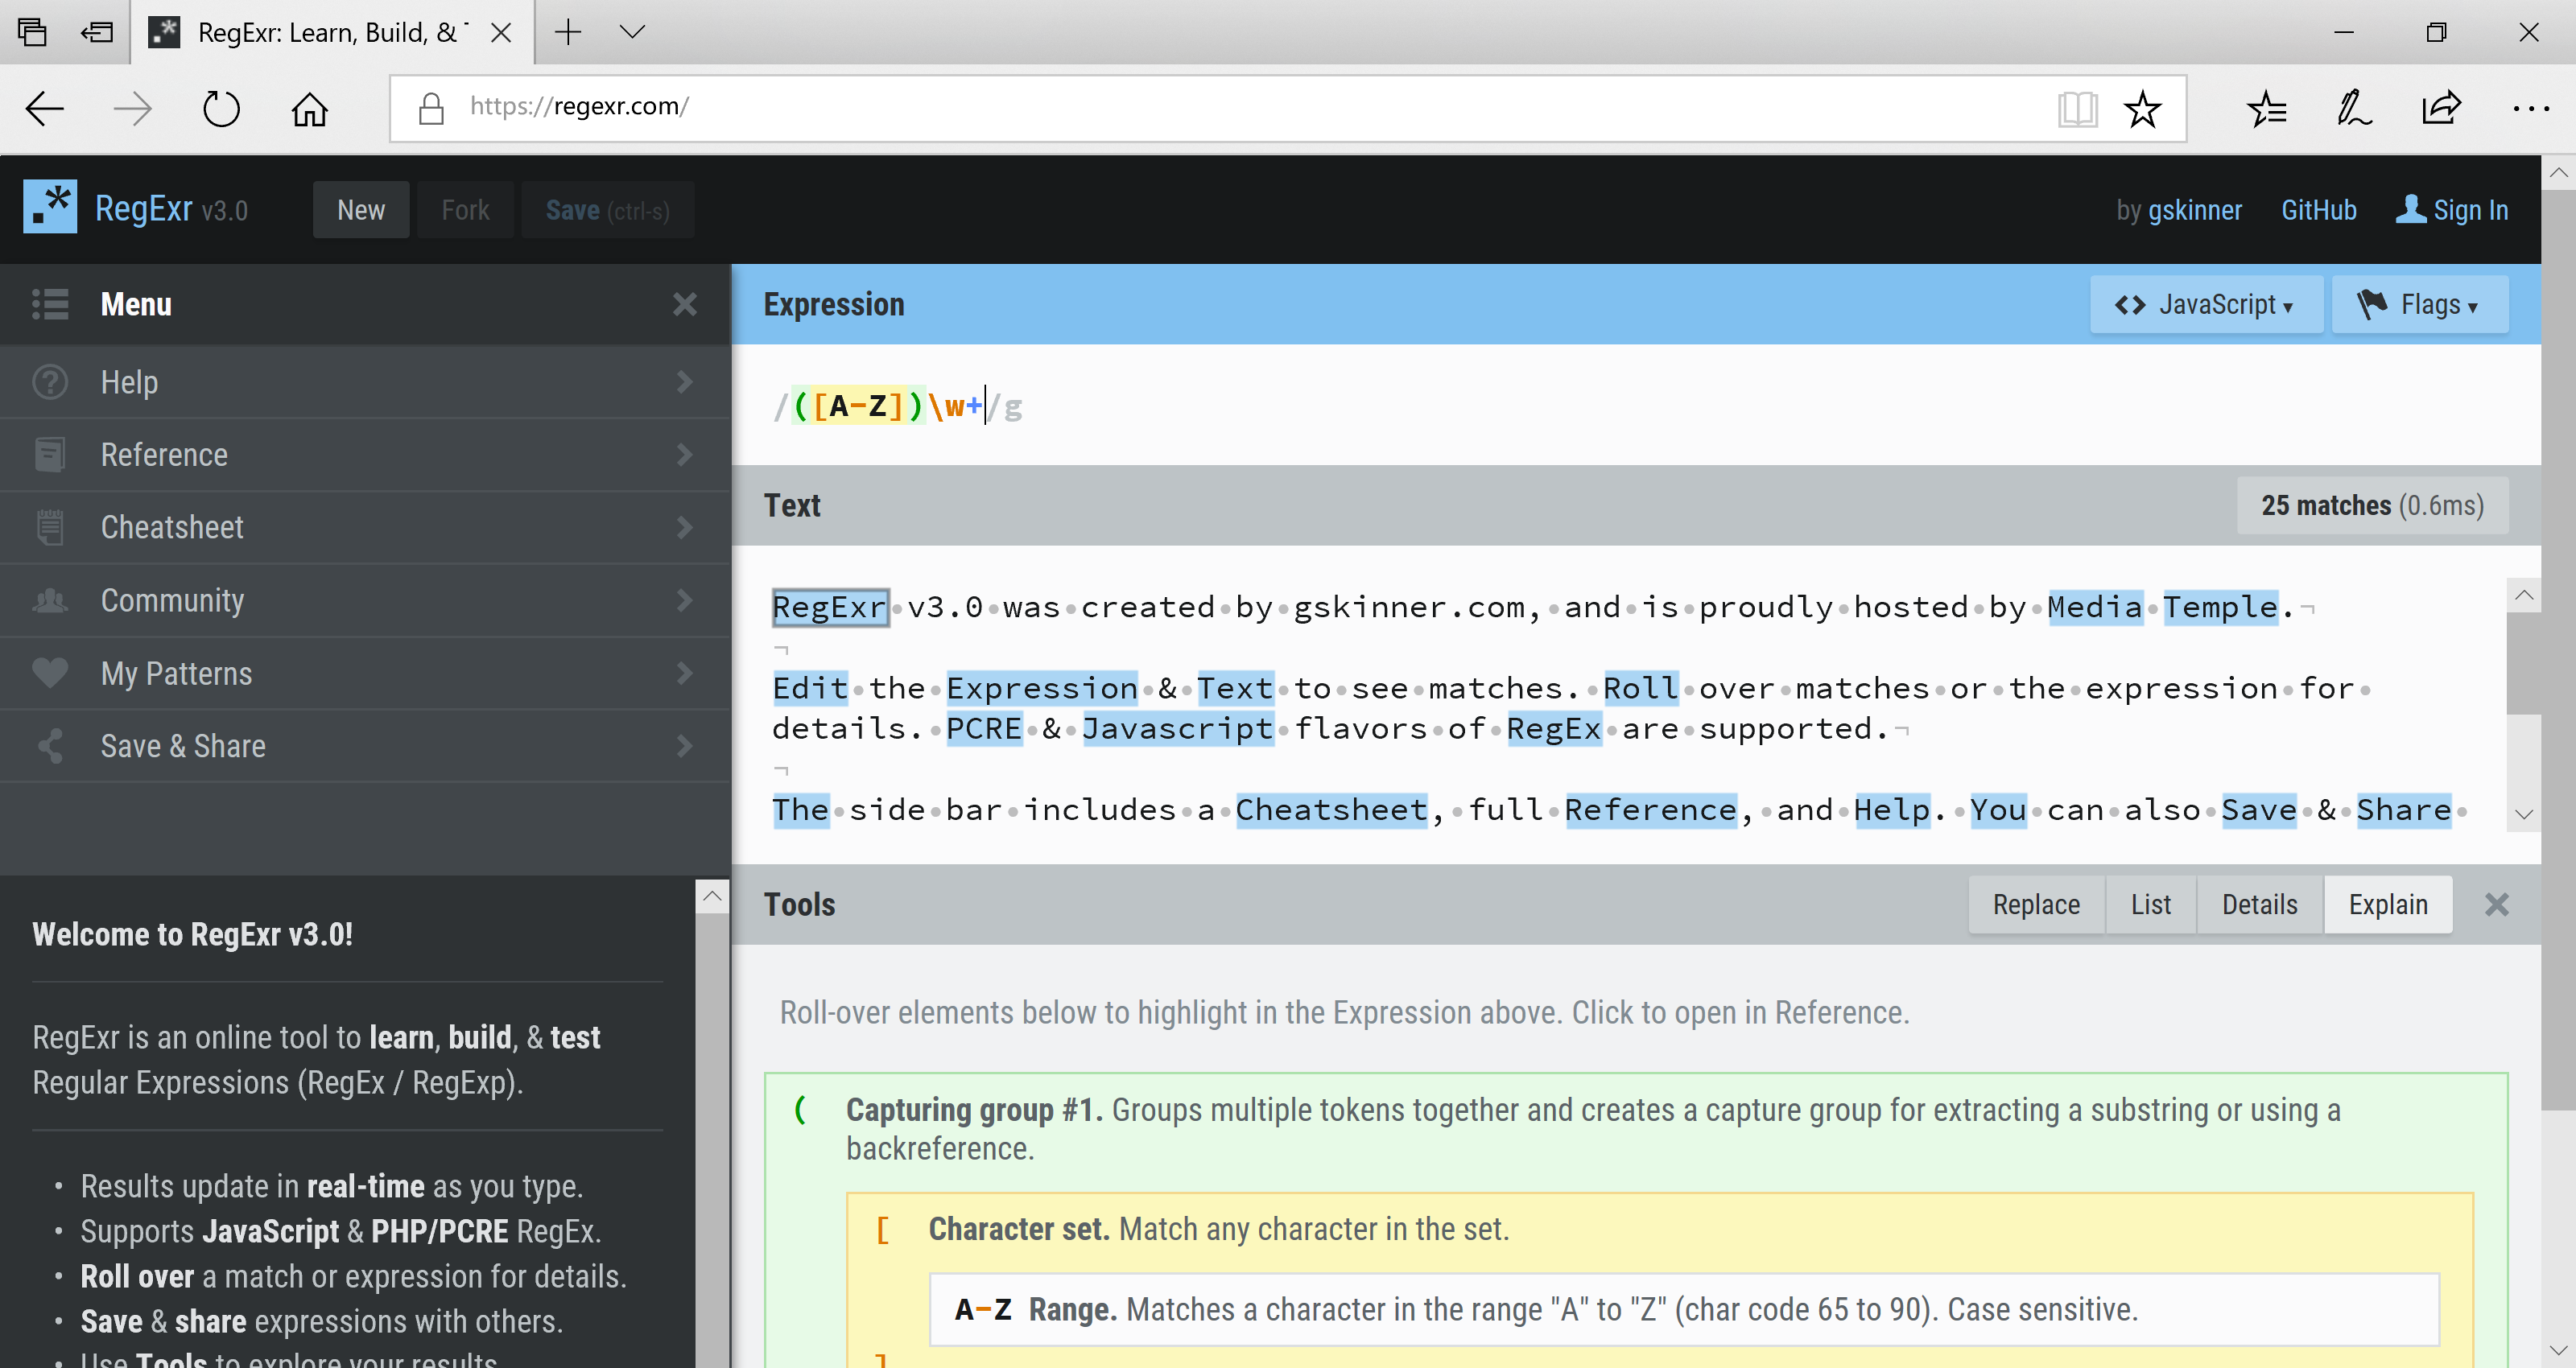Click the highlighted RegExr match in text
The image size is (2576, 1368).
point(830,607)
